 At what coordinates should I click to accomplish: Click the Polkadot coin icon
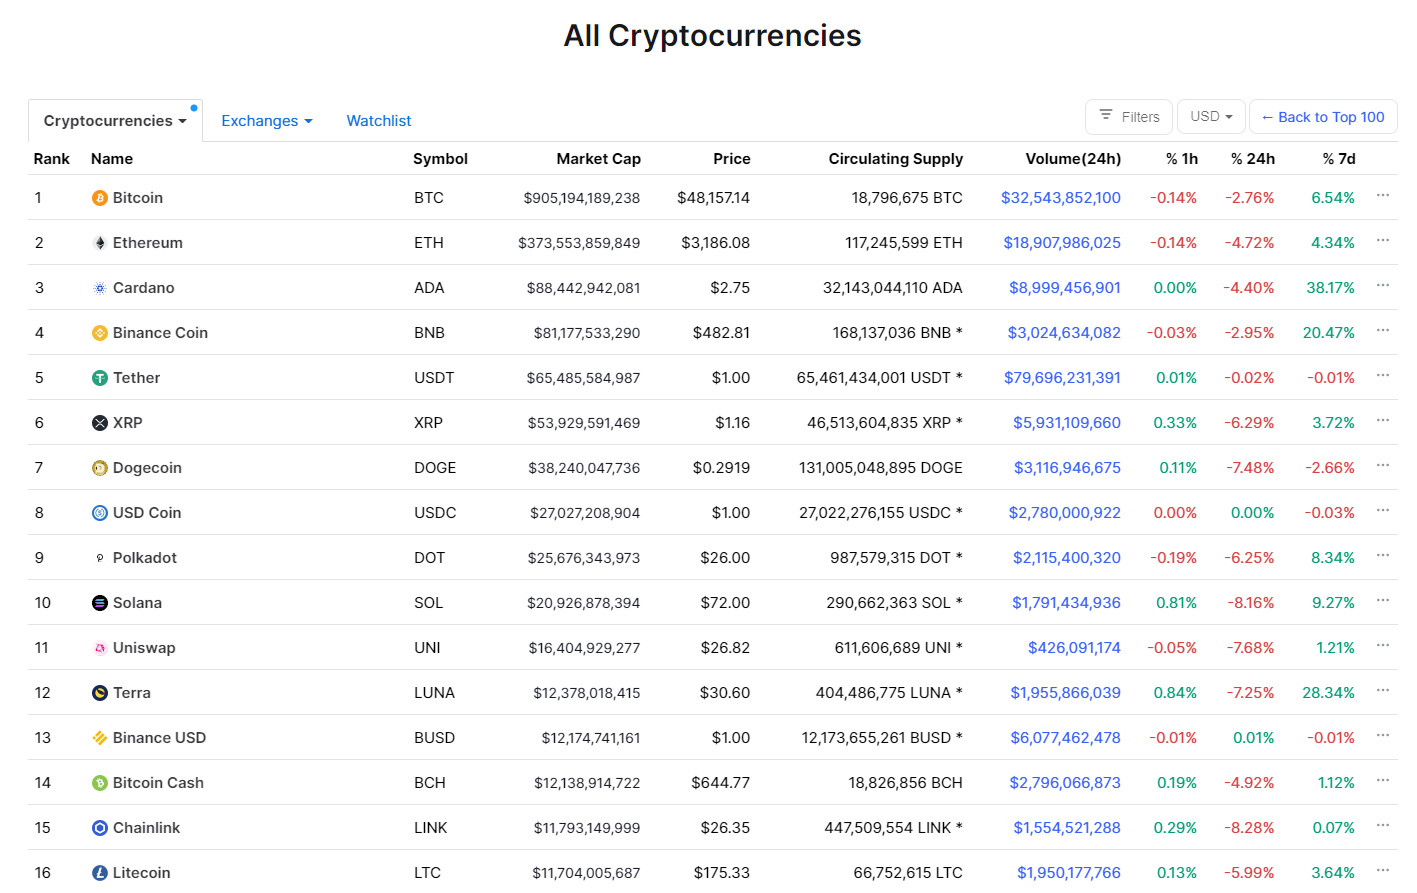point(100,558)
